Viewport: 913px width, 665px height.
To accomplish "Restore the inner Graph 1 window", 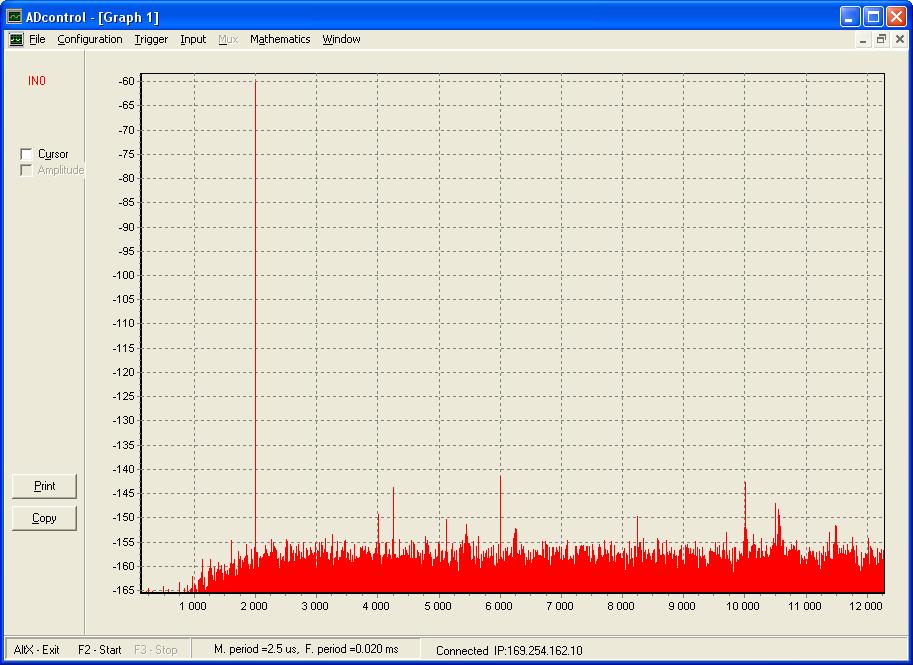I will 882,39.
